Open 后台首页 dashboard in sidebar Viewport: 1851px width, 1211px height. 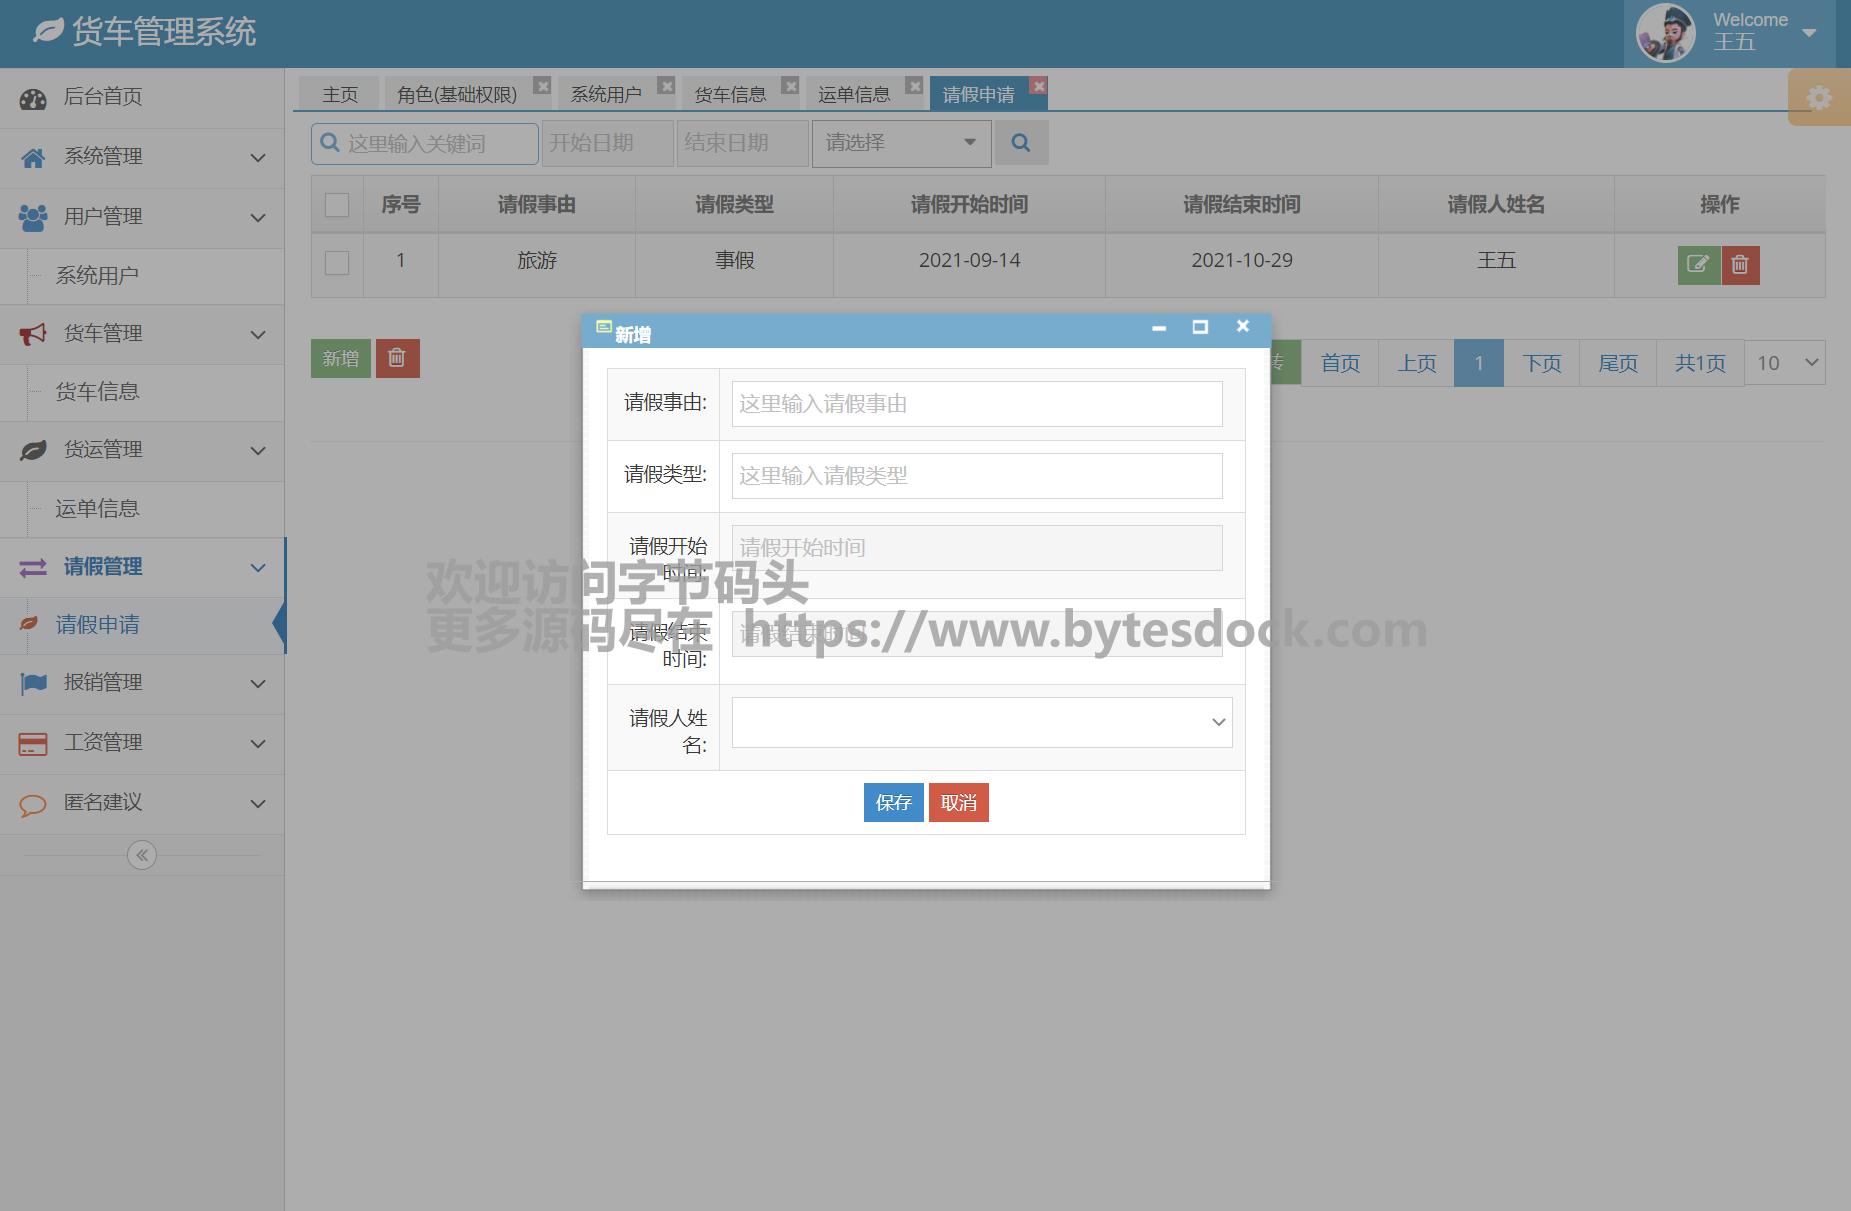coord(102,97)
